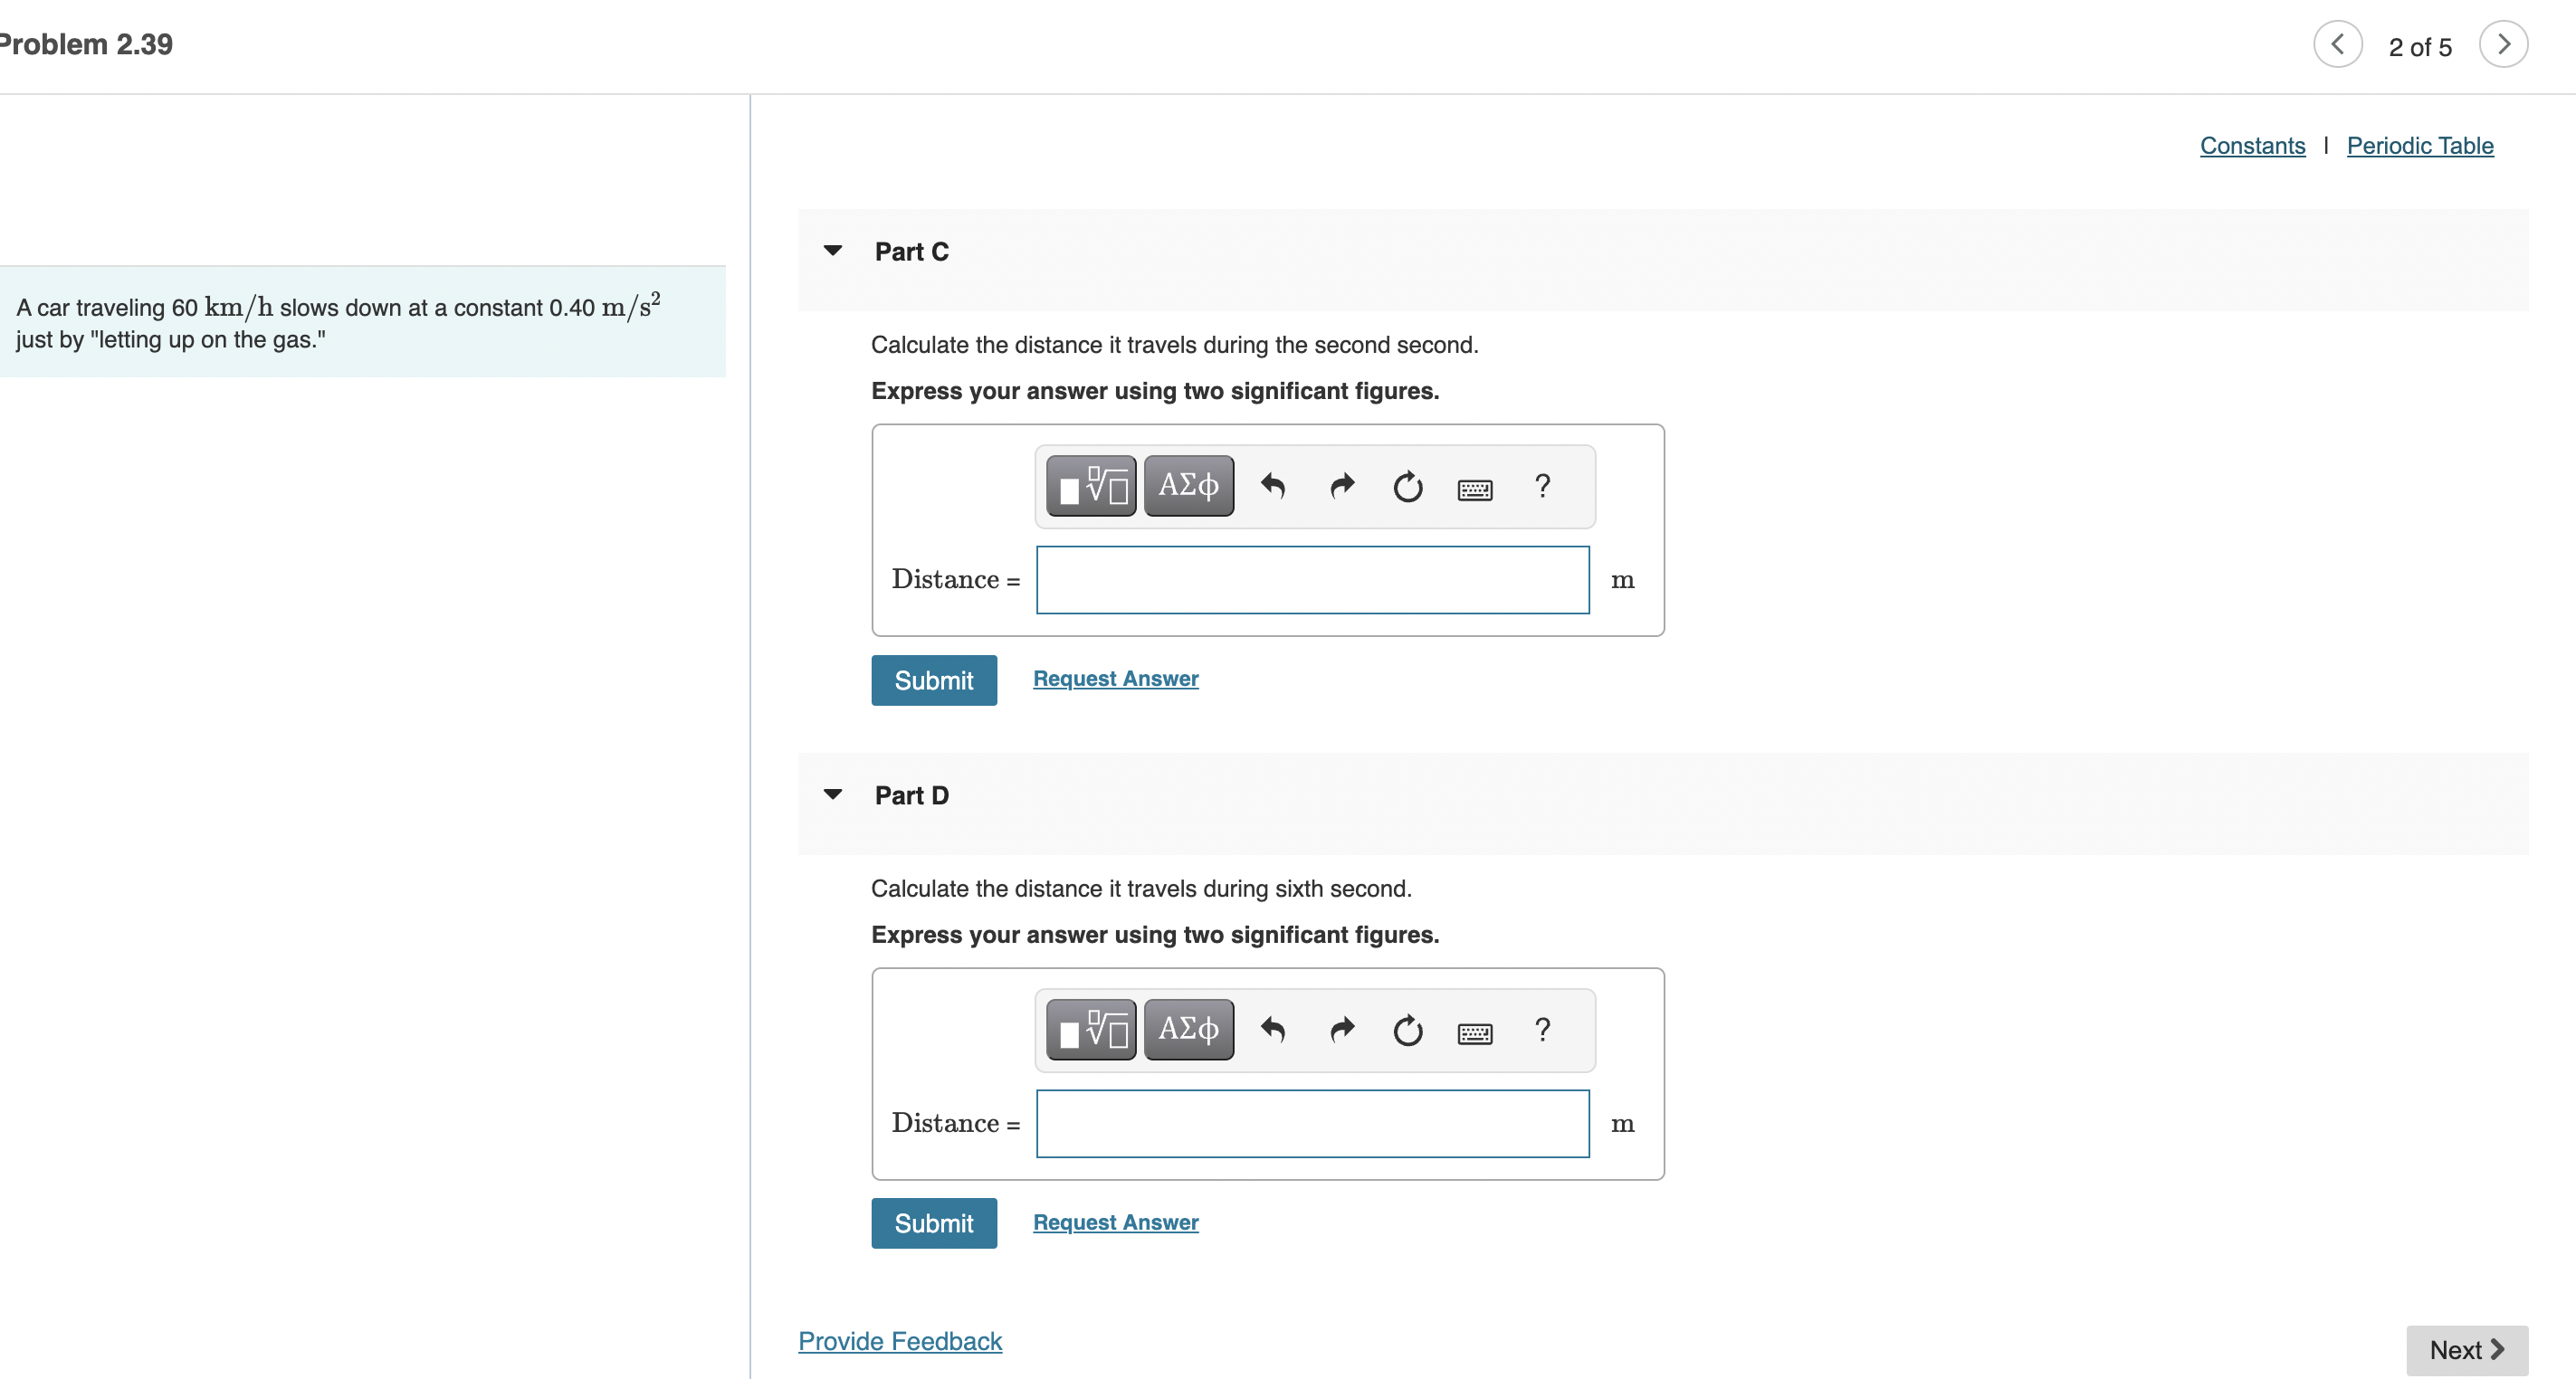Go to the previous problem arrow
The height and width of the screenshot is (1379, 2576).
(x=2337, y=45)
